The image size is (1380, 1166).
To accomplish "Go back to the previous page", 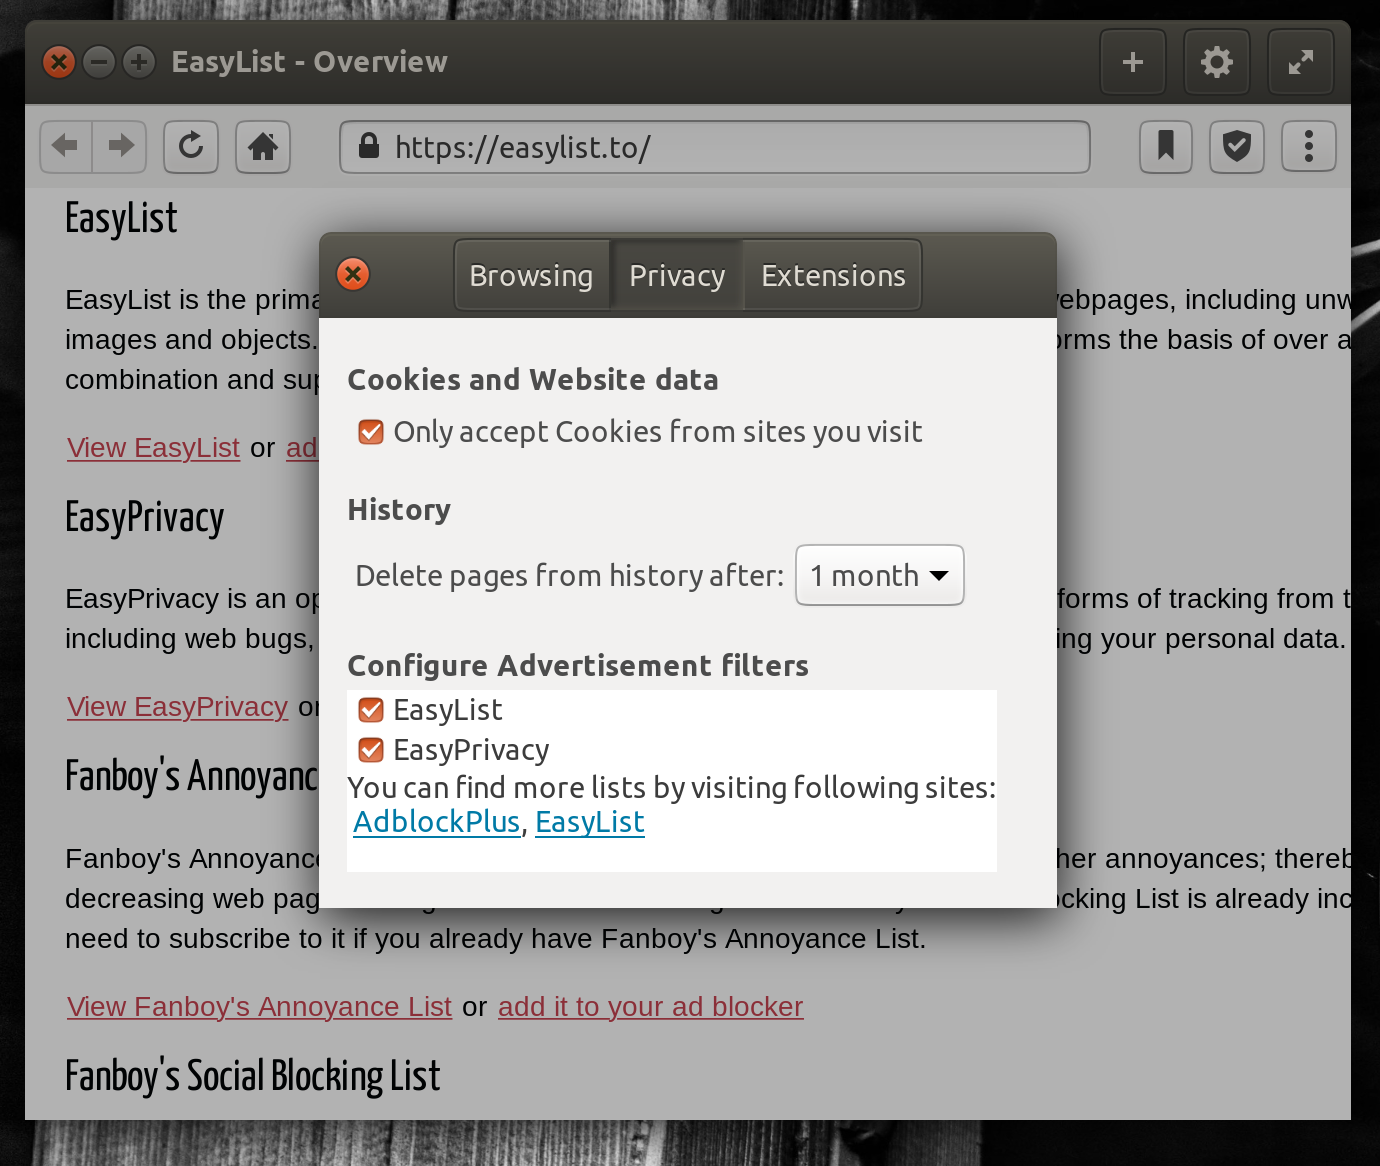I will [x=66, y=147].
